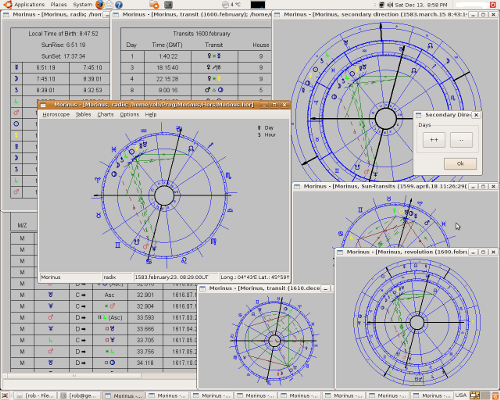Click the Long./Lat. coordinates in the status bar

[254, 277]
